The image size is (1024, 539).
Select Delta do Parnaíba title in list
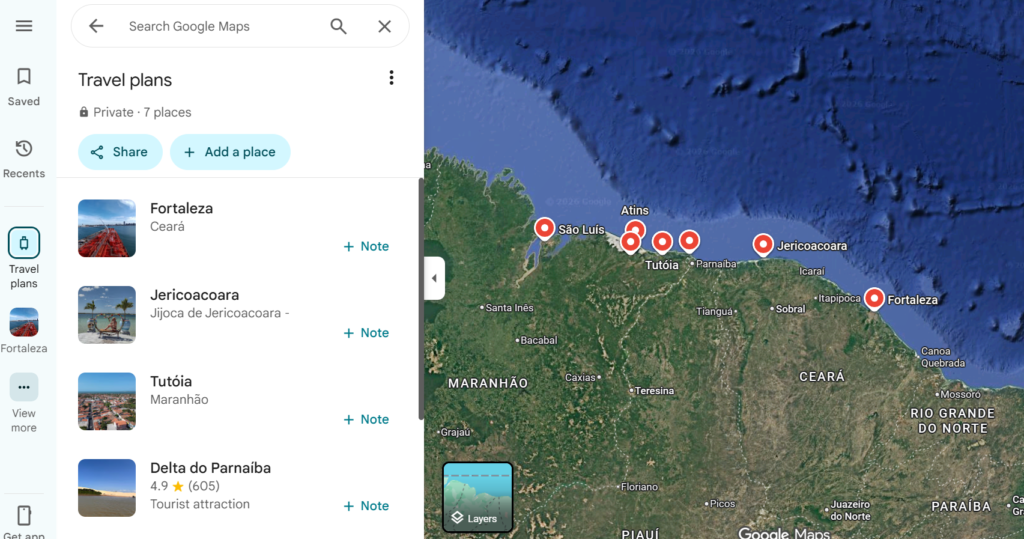(210, 468)
